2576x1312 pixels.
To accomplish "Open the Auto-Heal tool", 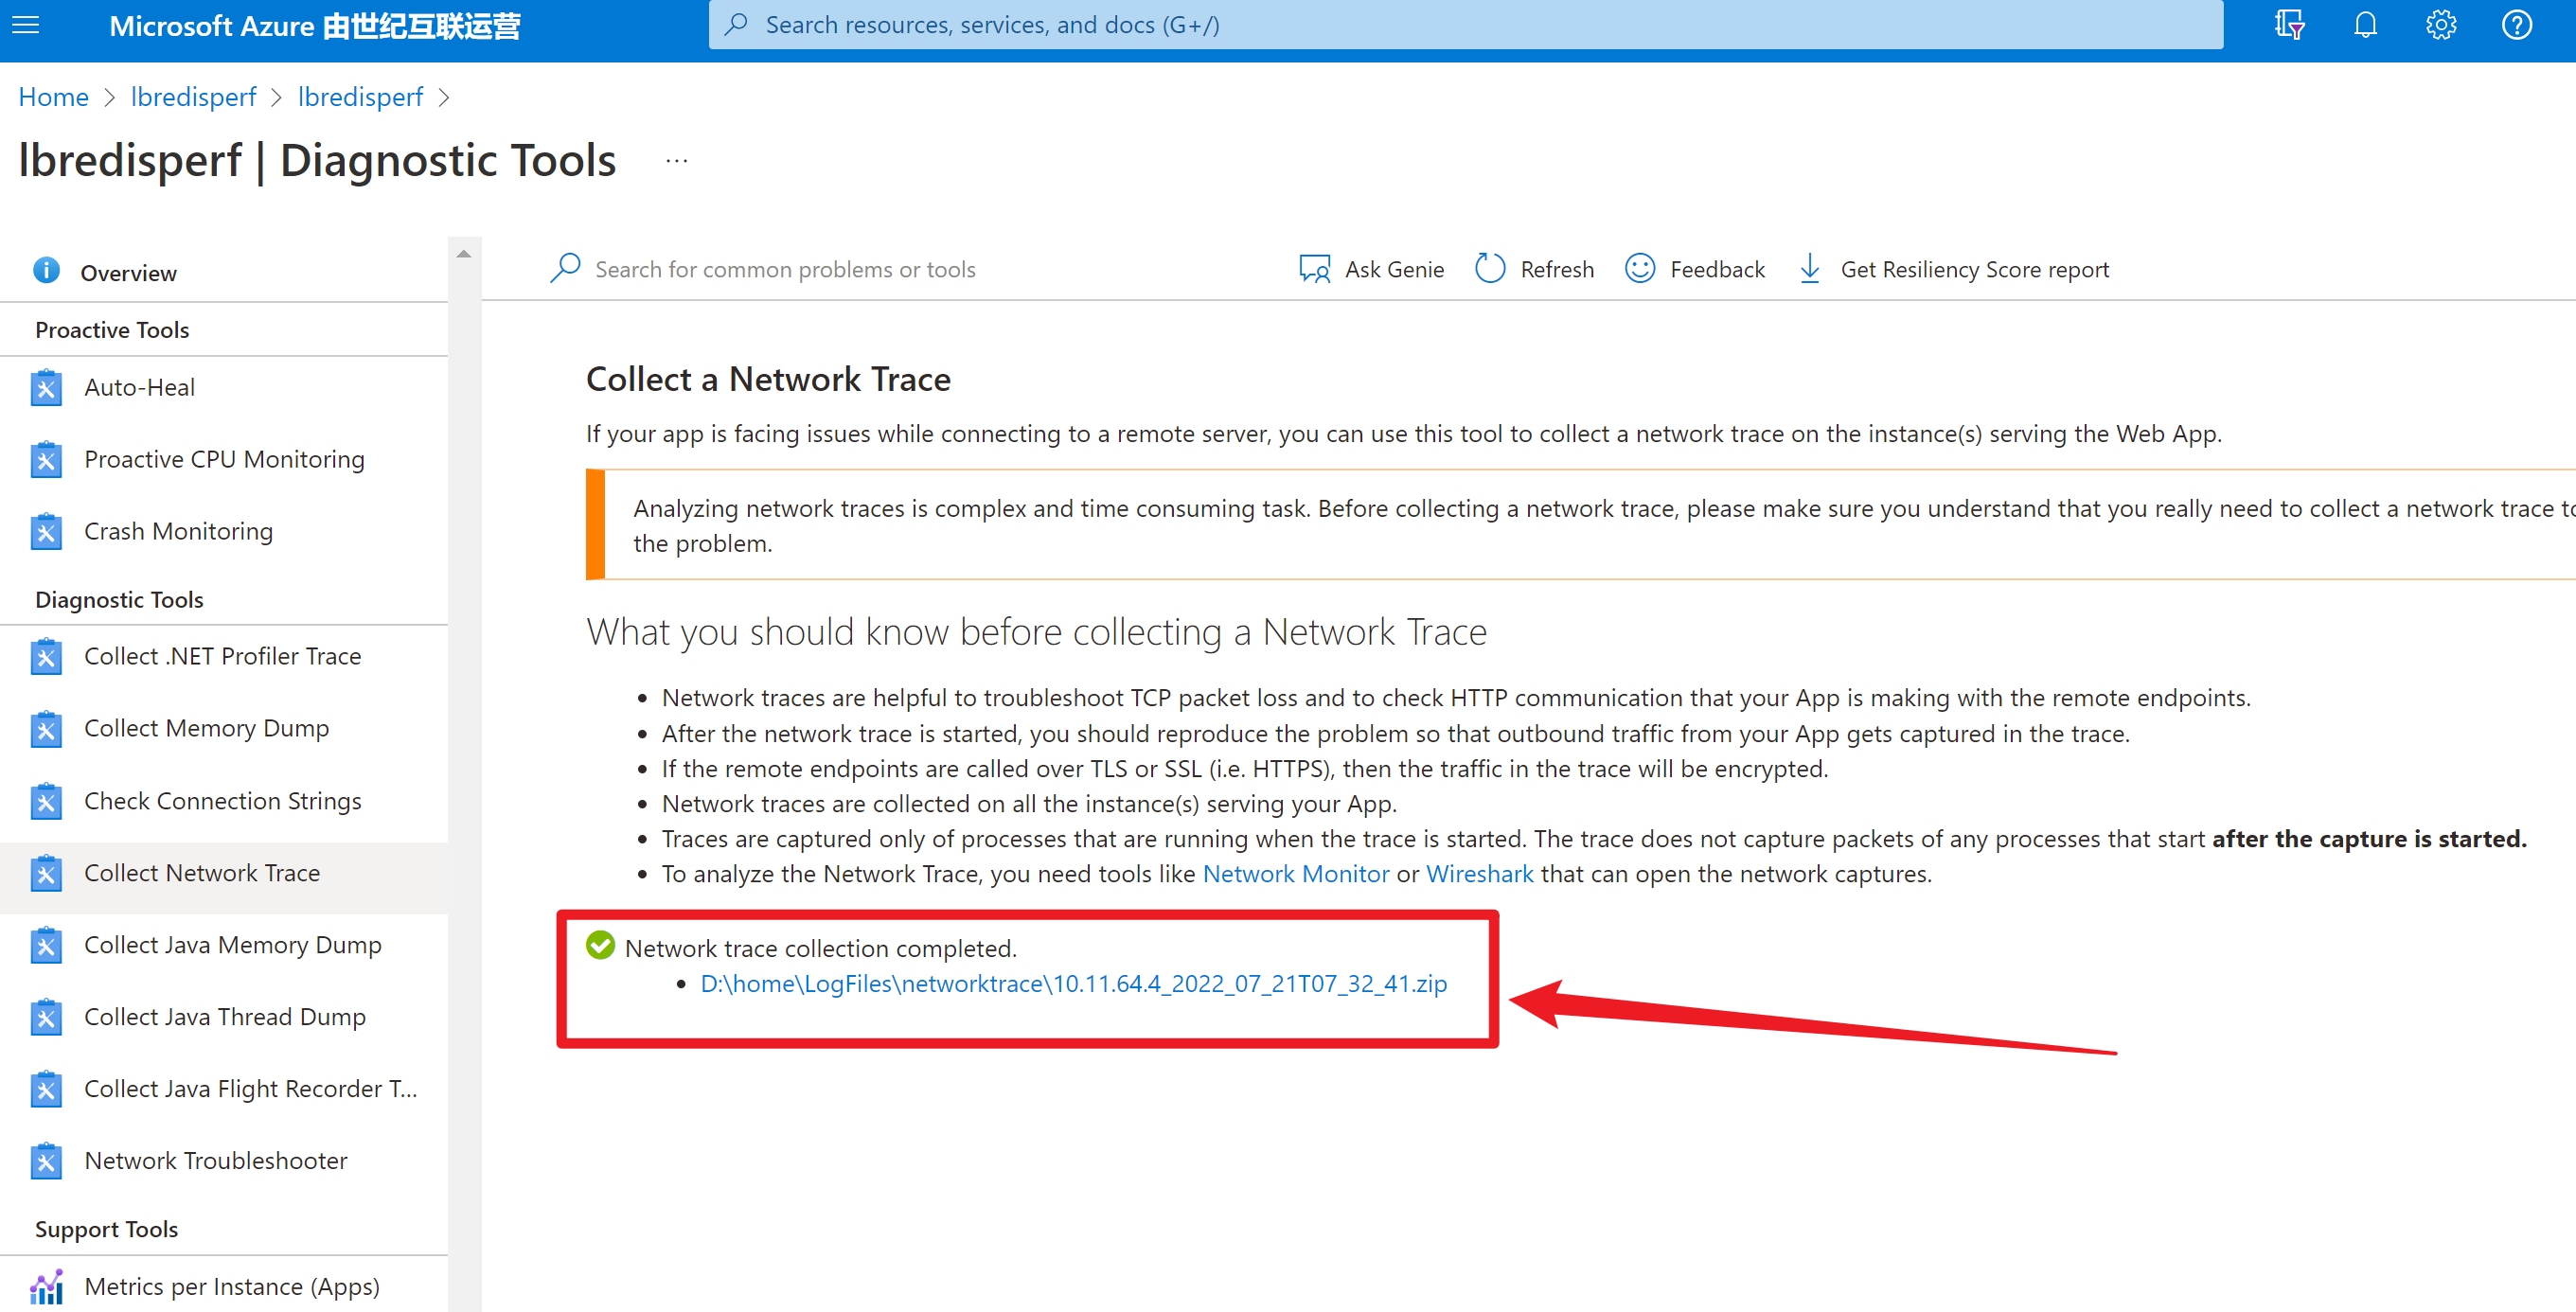I will tap(139, 388).
